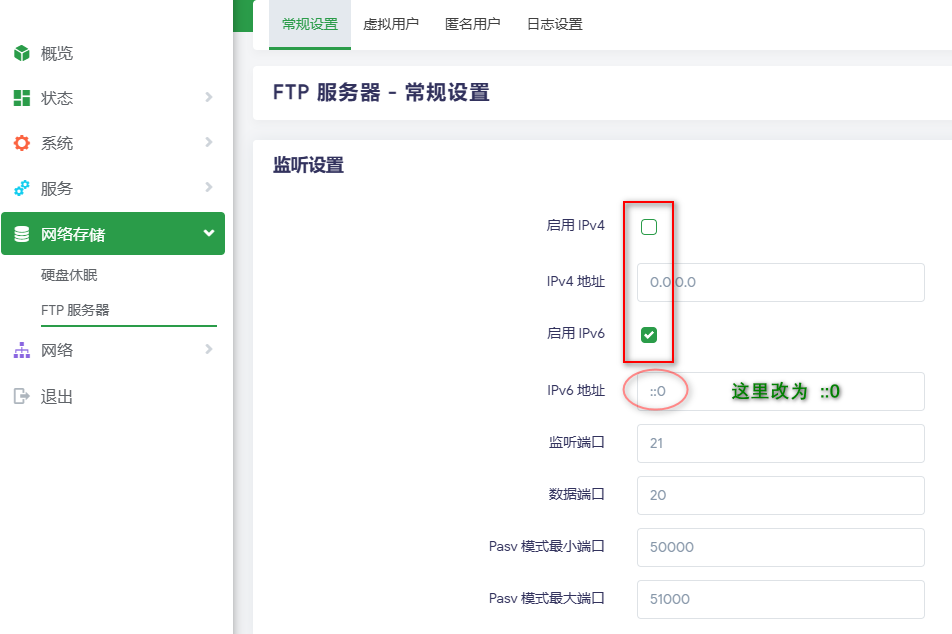Click the orange System gear icon
This screenshot has width=952, height=634.
(x=21, y=143)
